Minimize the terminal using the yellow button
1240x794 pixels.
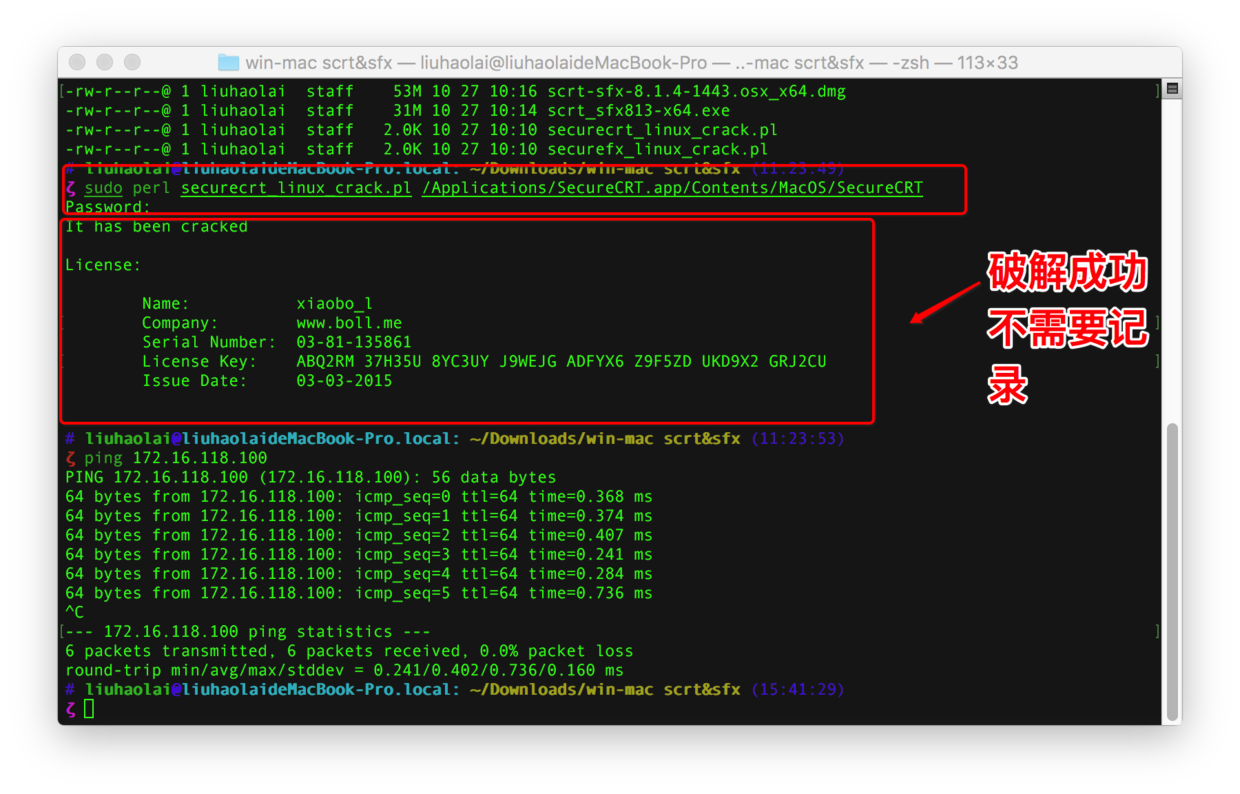pyautogui.click(x=104, y=62)
